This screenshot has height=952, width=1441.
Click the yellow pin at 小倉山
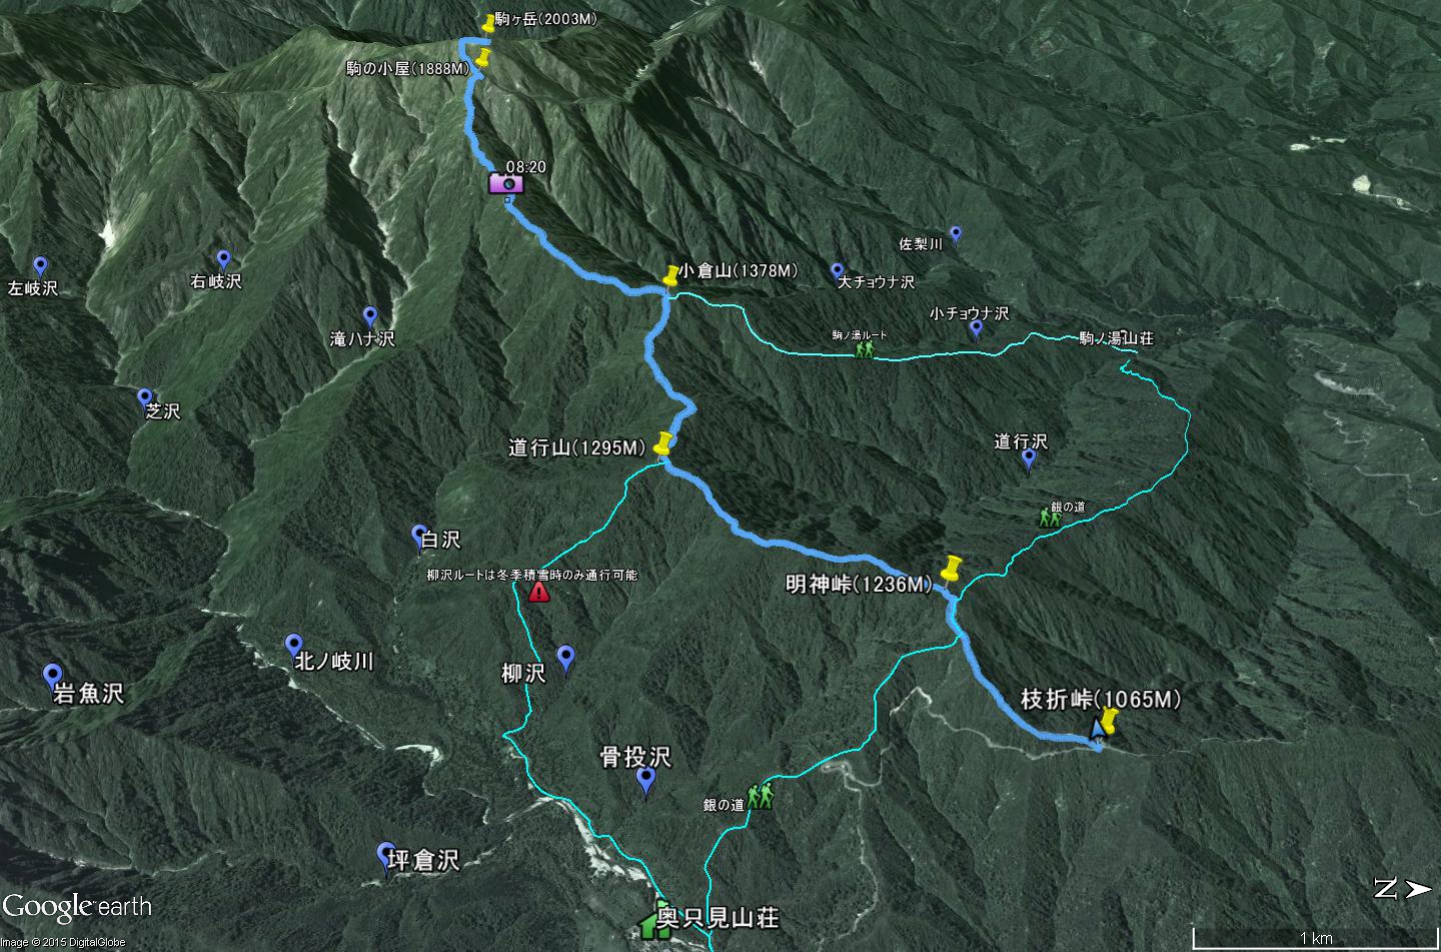point(670,275)
